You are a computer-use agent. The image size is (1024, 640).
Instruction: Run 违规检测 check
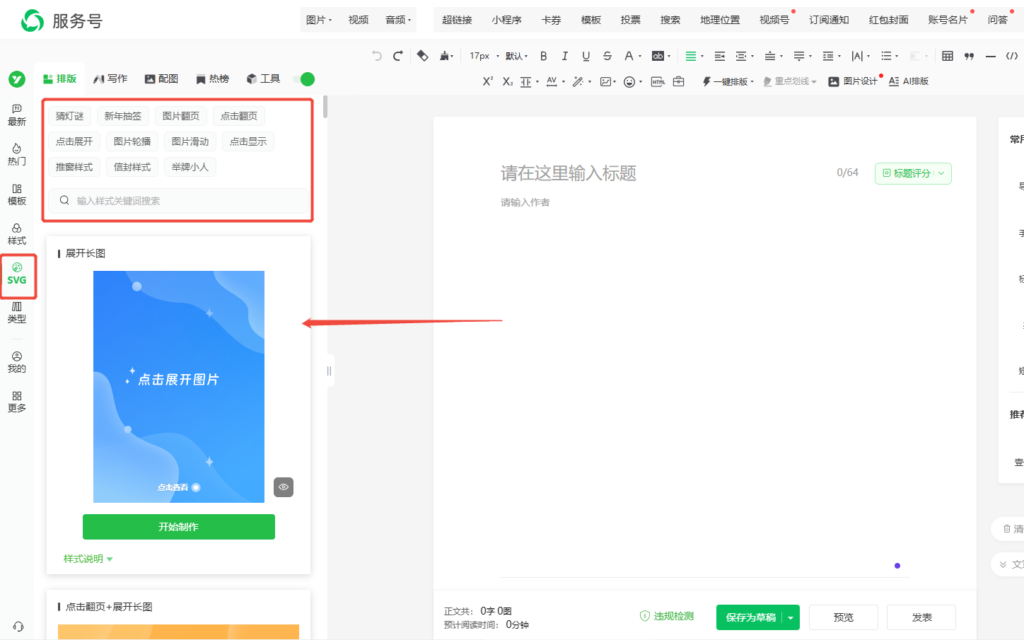pos(666,616)
